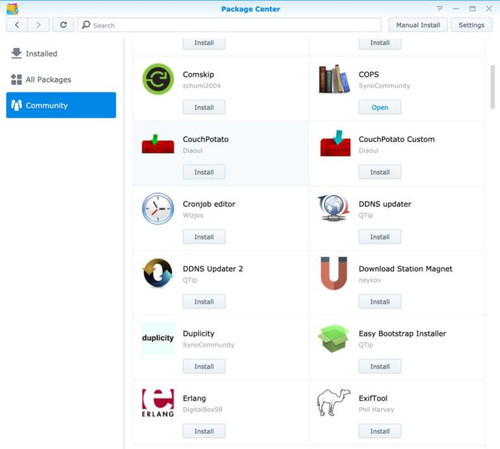Click the vertical scrollbar thumb
The height and width of the screenshot is (449, 500).
coord(493,87)
